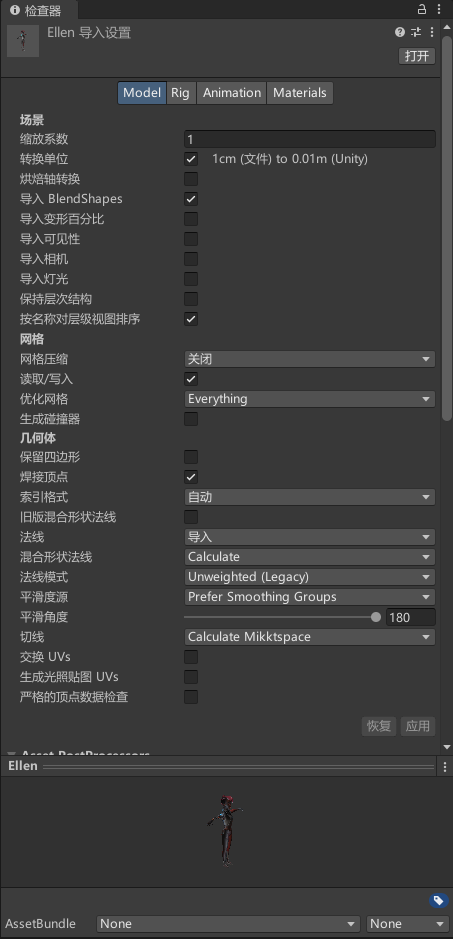The image size is (453, 939).
Task: Toggle the 导入相机 checkbox
Action: point(191,259)
